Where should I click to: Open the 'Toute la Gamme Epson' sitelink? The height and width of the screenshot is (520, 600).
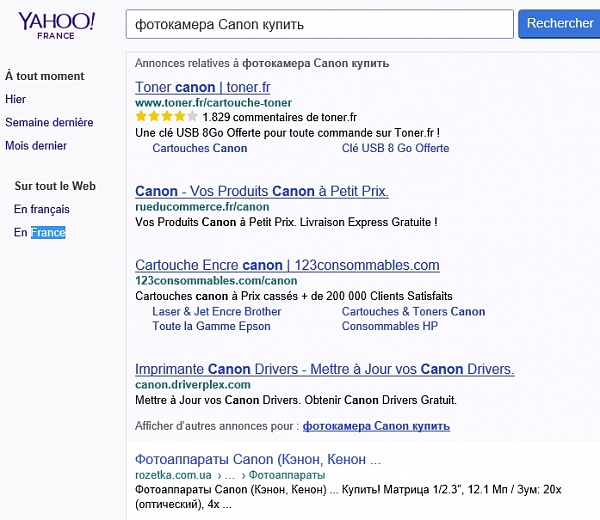point(211,326)
